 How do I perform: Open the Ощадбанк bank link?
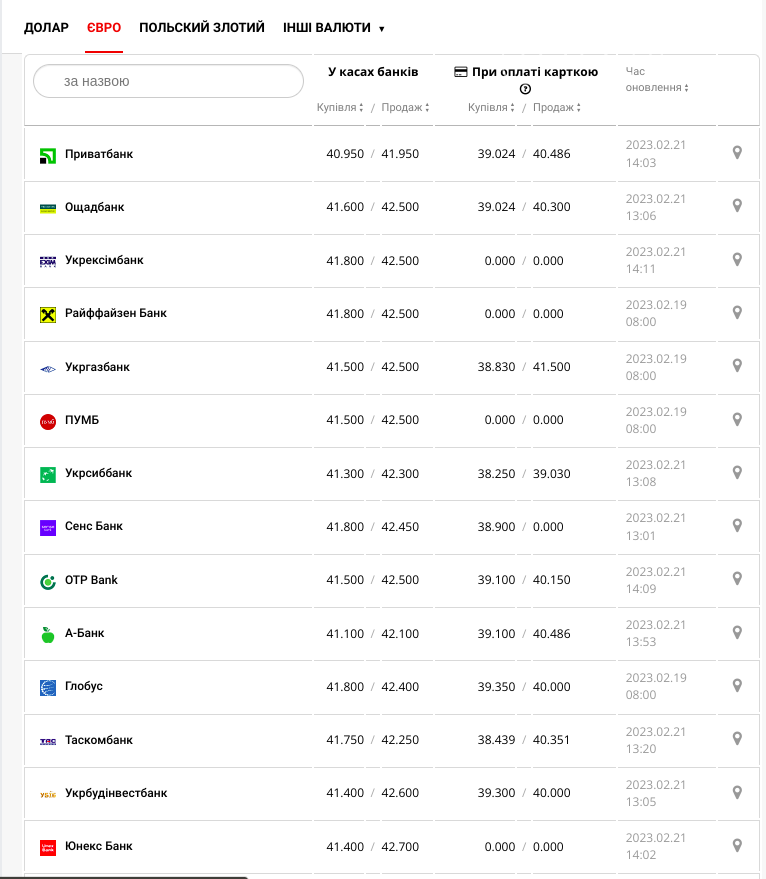point(94,207)
